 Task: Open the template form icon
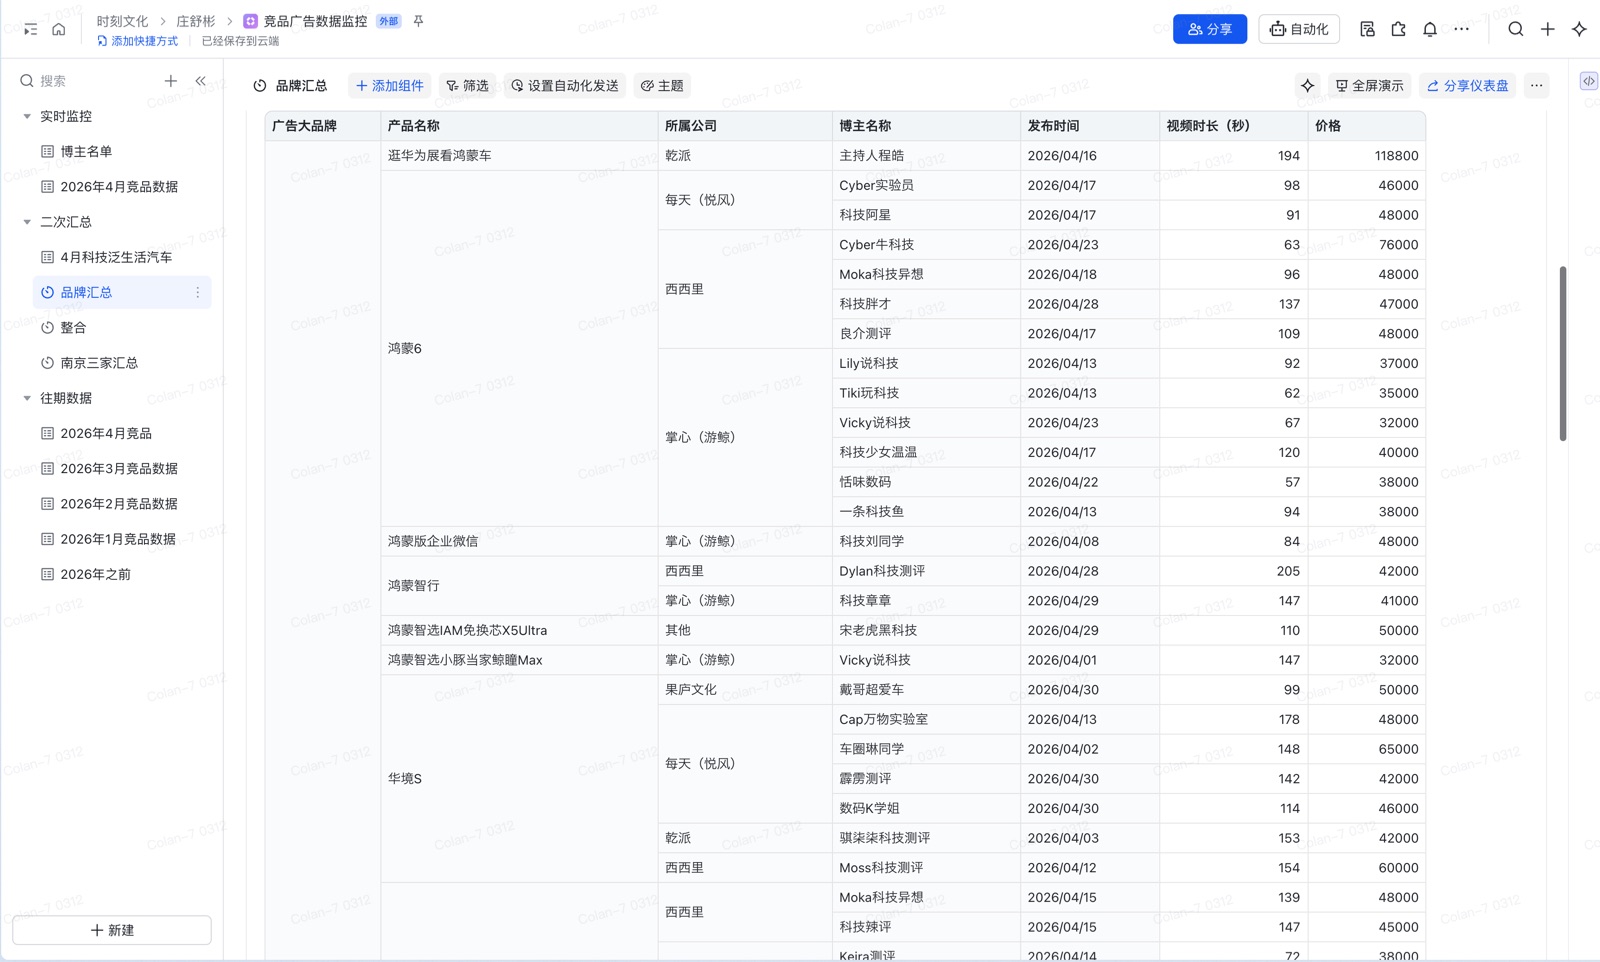[1367, 29]
